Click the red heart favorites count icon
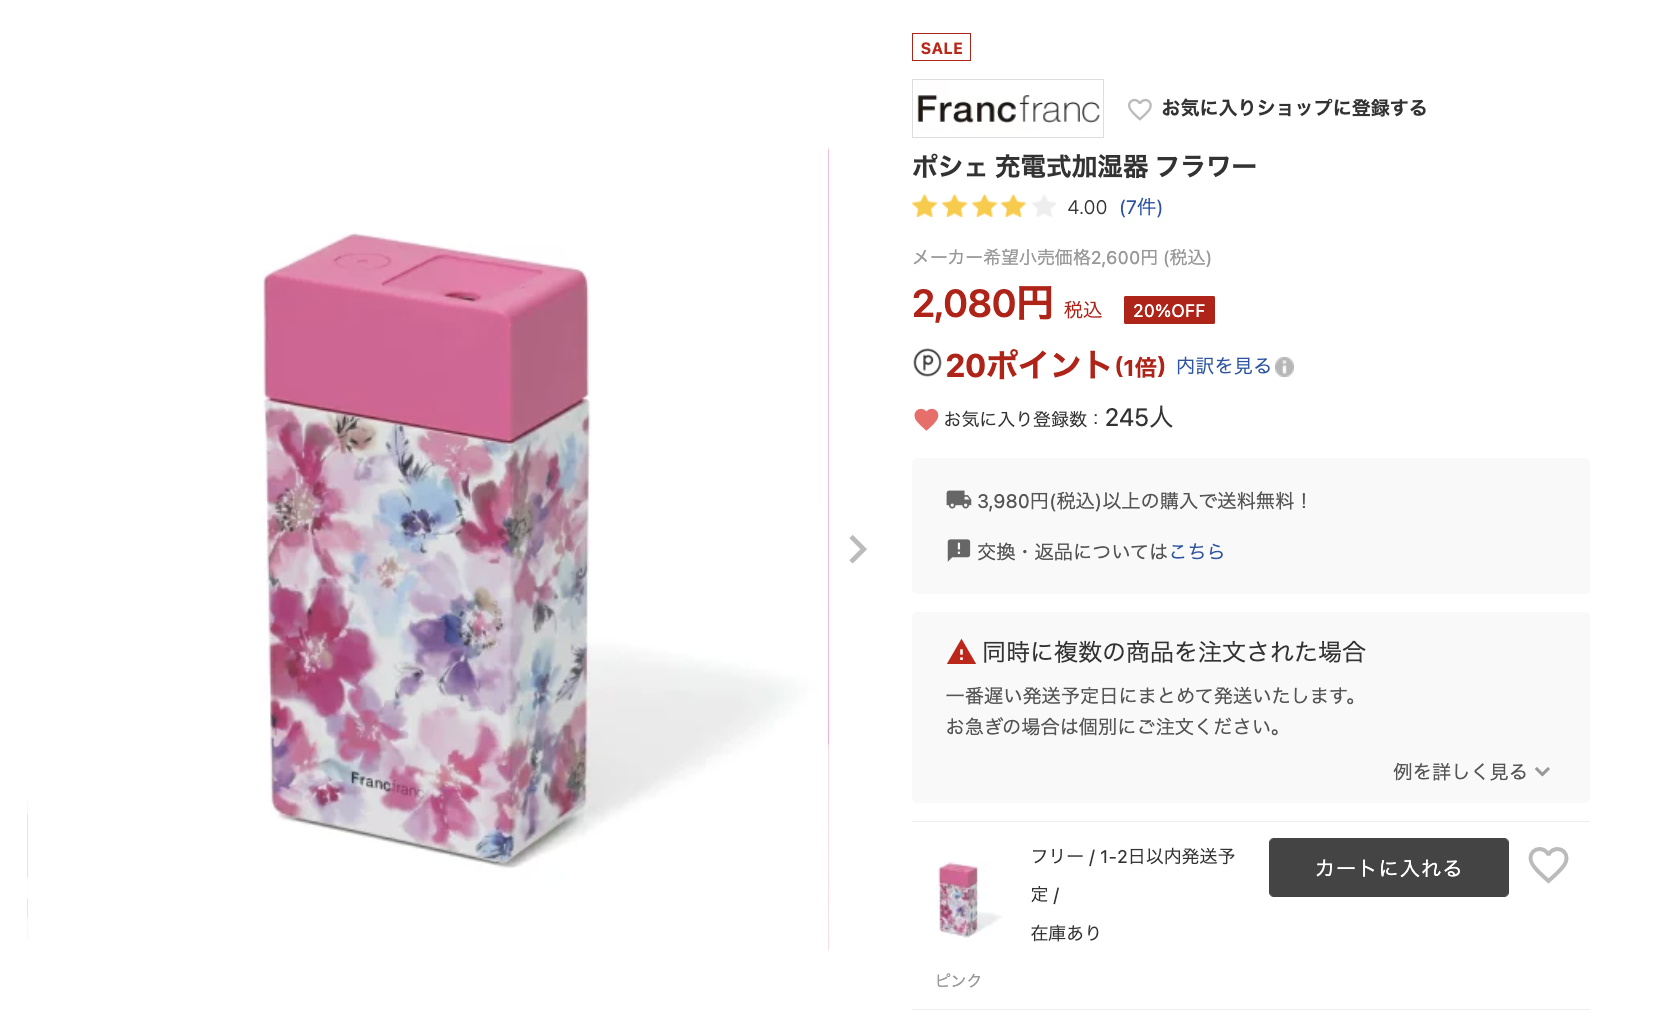 [926, 419]
